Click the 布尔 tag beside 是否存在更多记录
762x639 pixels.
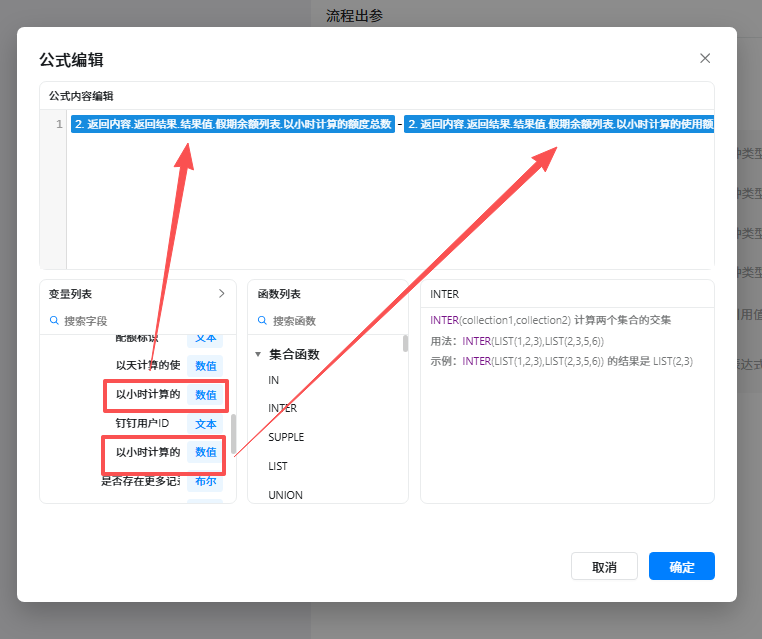(x=205, y=481)
